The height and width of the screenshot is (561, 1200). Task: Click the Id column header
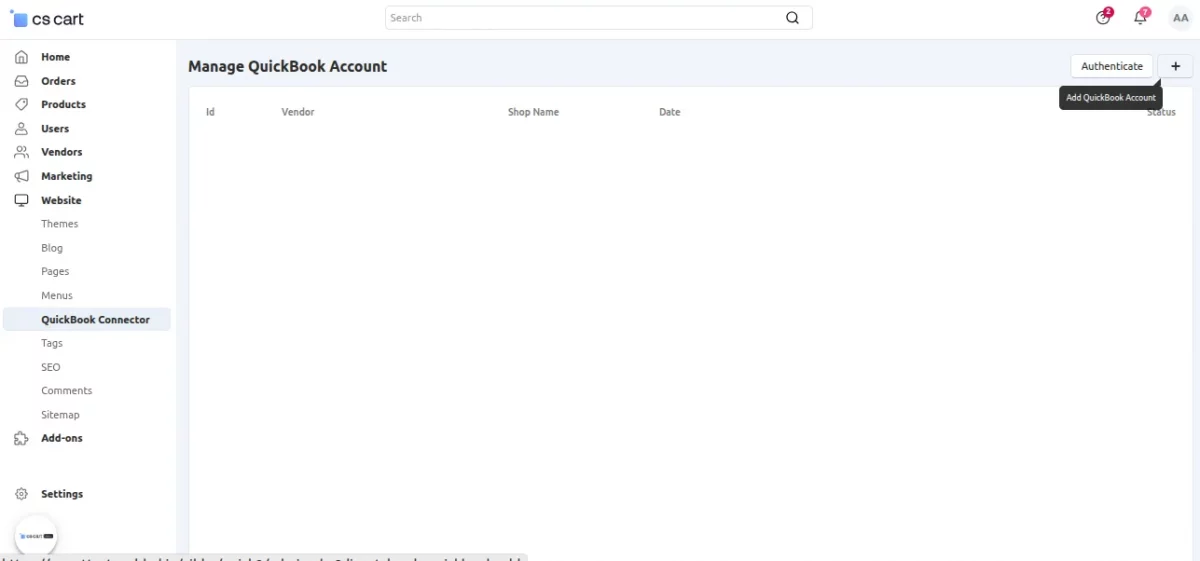[210, 112]
